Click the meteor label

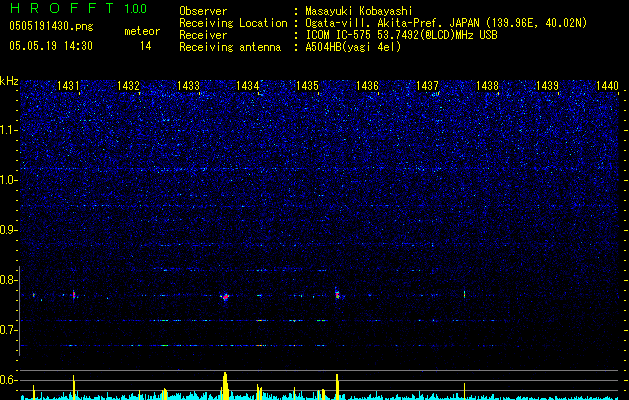[142, 31]
